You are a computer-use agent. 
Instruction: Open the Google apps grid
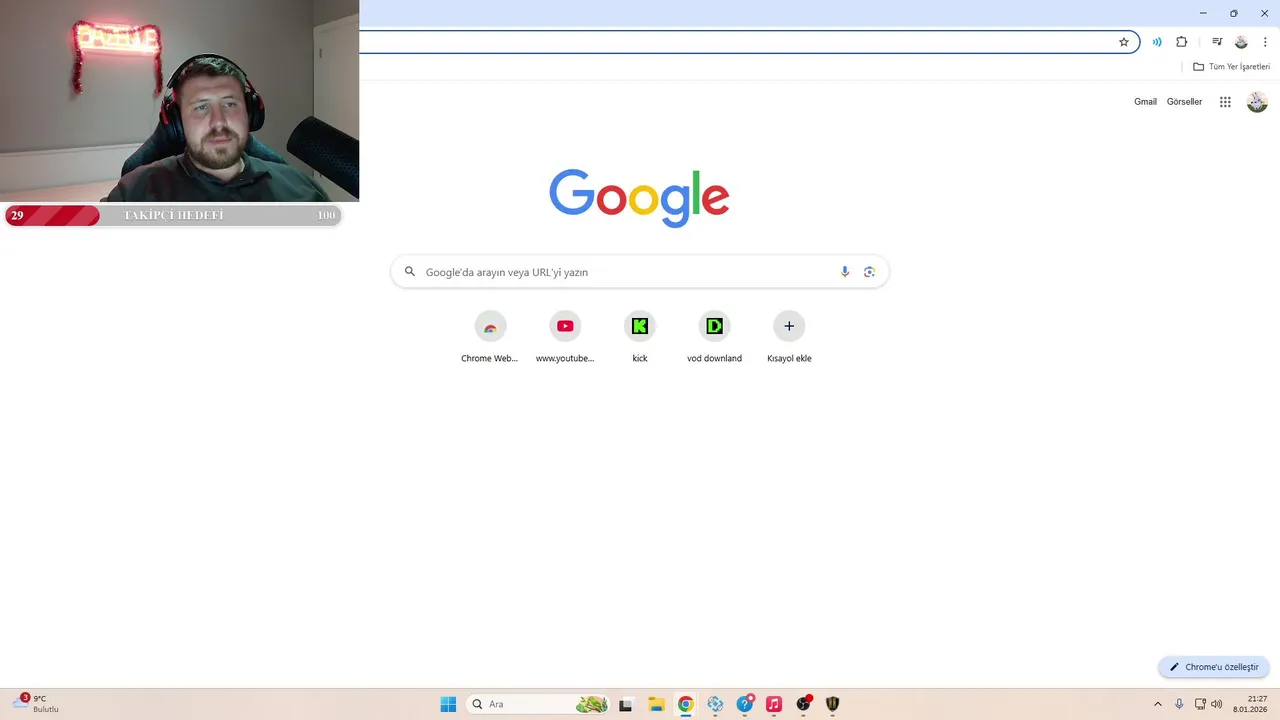pyautogui.click(x=1225, y=102)
